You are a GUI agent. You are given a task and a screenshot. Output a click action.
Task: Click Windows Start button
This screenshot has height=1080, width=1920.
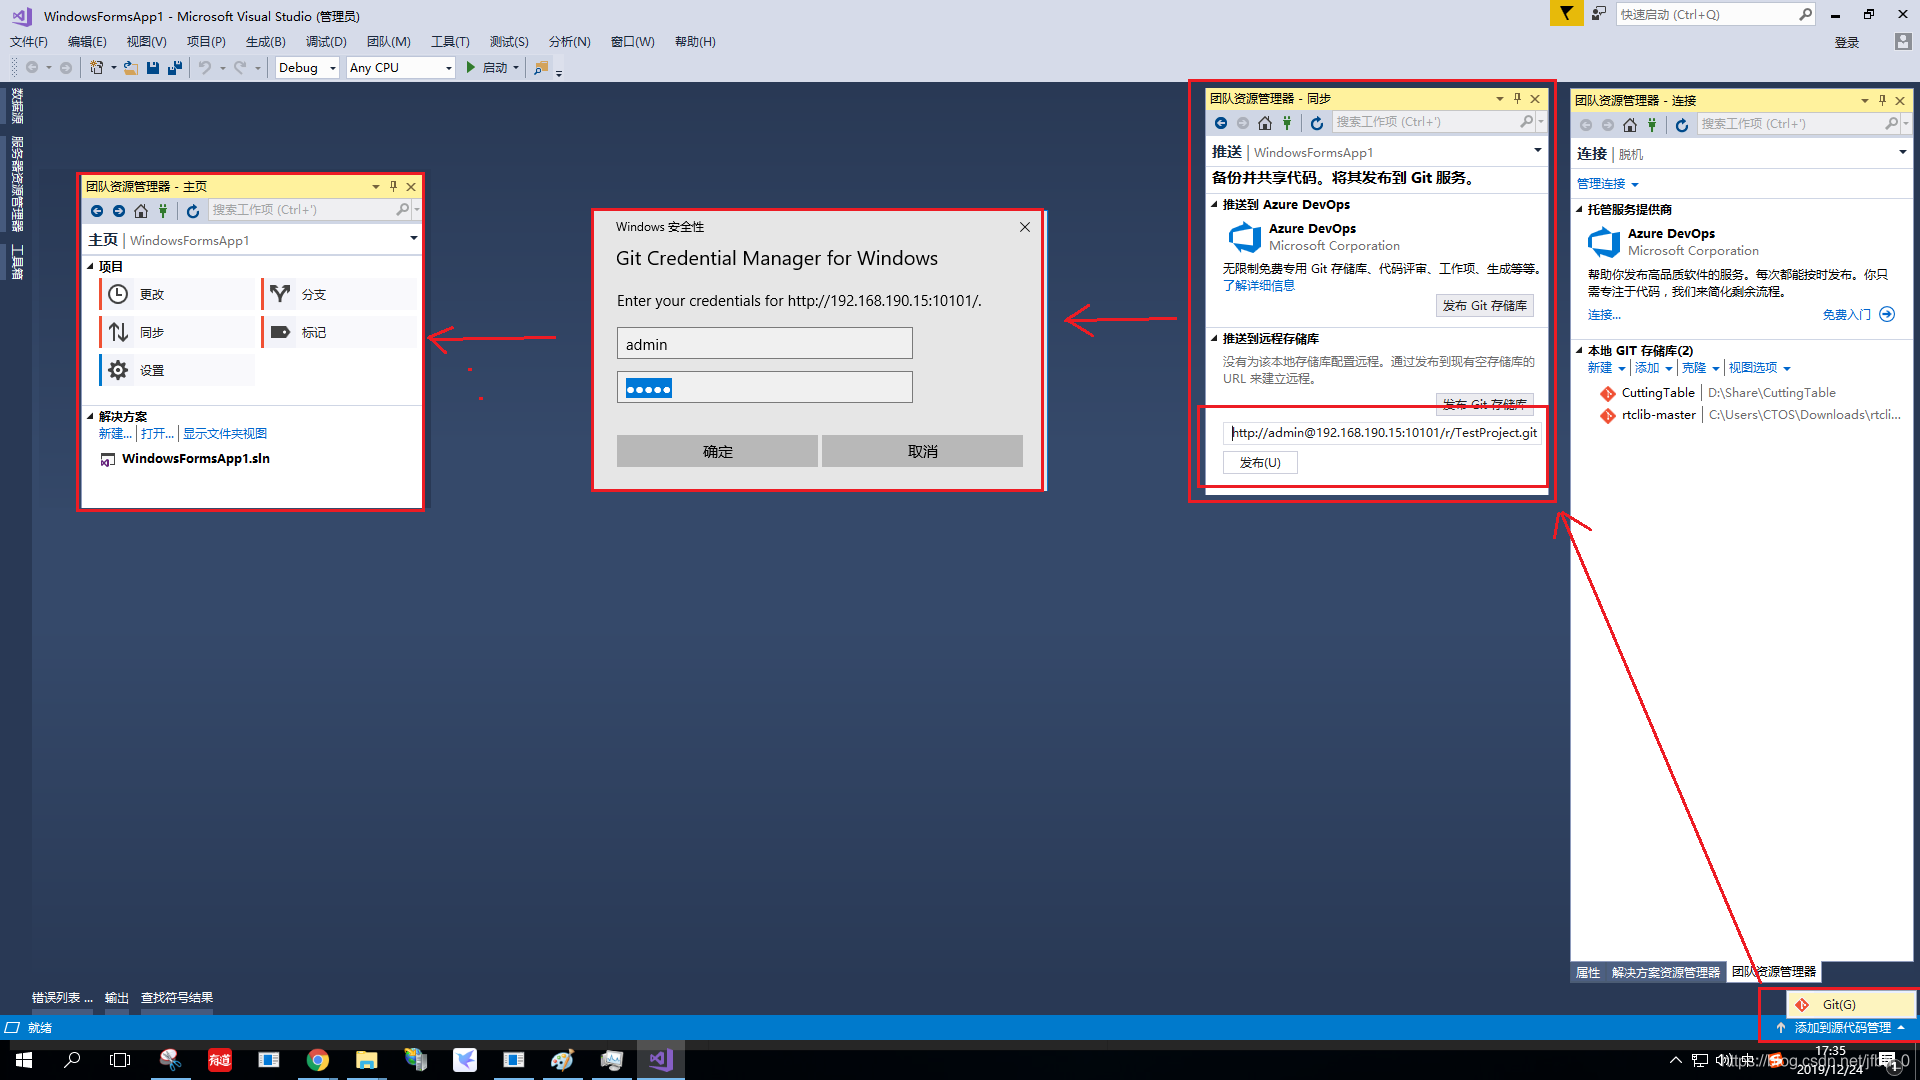pos(24,1060)
